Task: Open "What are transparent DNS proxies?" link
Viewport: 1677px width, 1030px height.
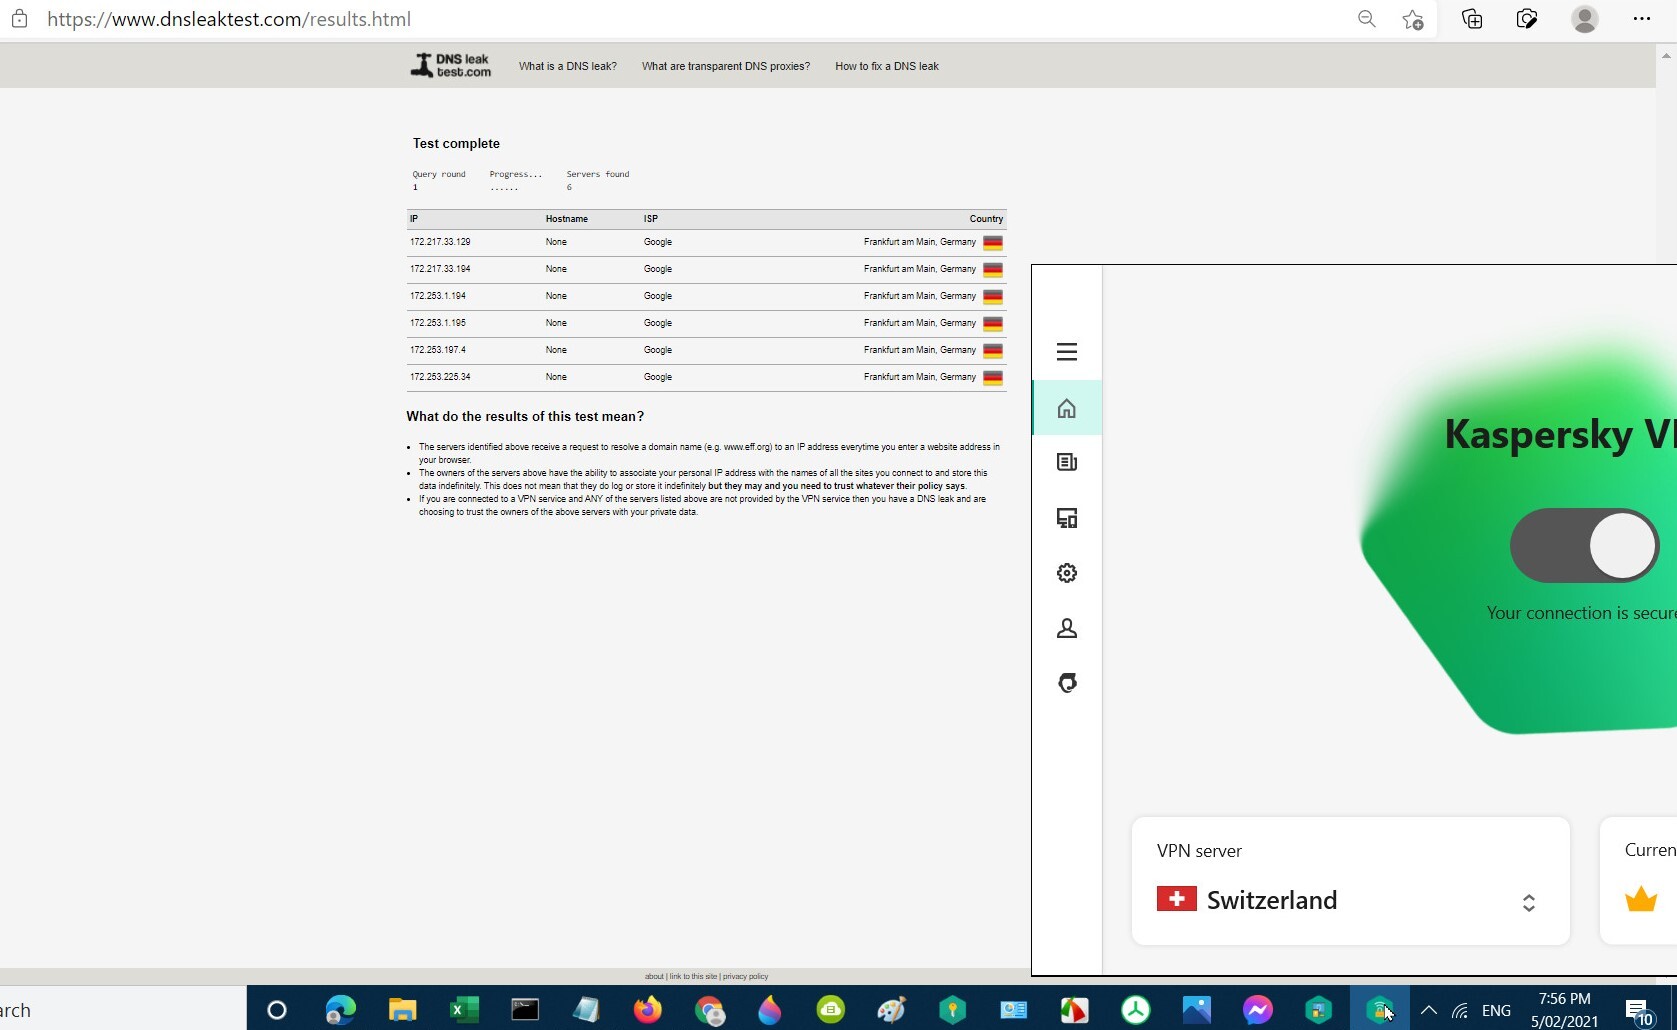Action: click(726, 66)
